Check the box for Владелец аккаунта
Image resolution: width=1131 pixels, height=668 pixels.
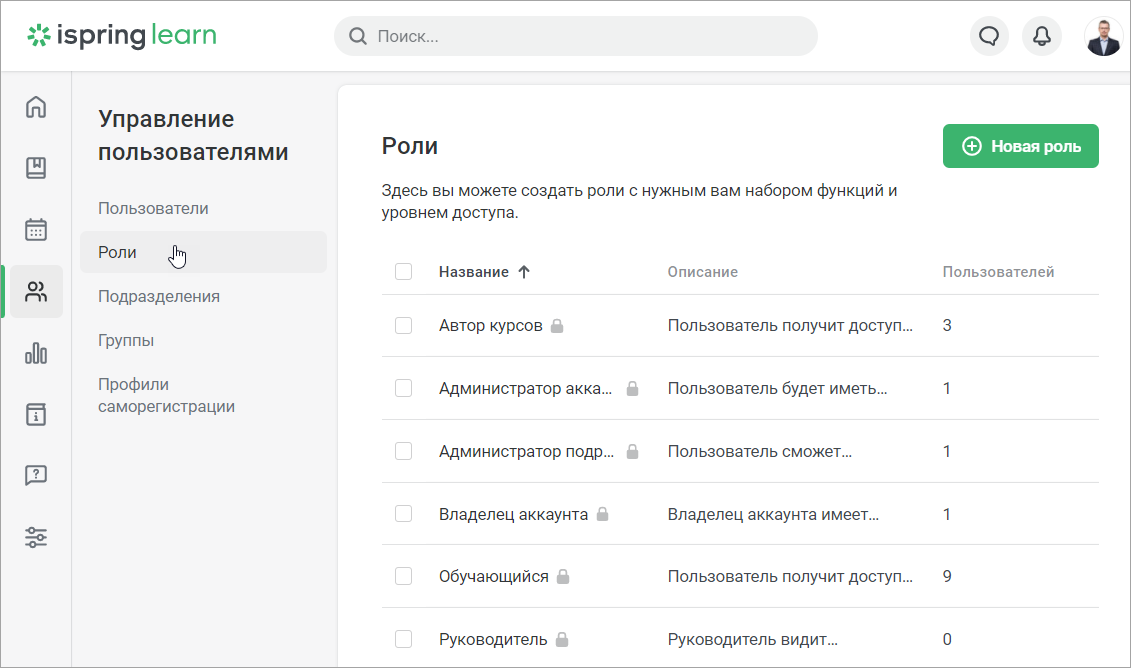(x=403, y=514)
